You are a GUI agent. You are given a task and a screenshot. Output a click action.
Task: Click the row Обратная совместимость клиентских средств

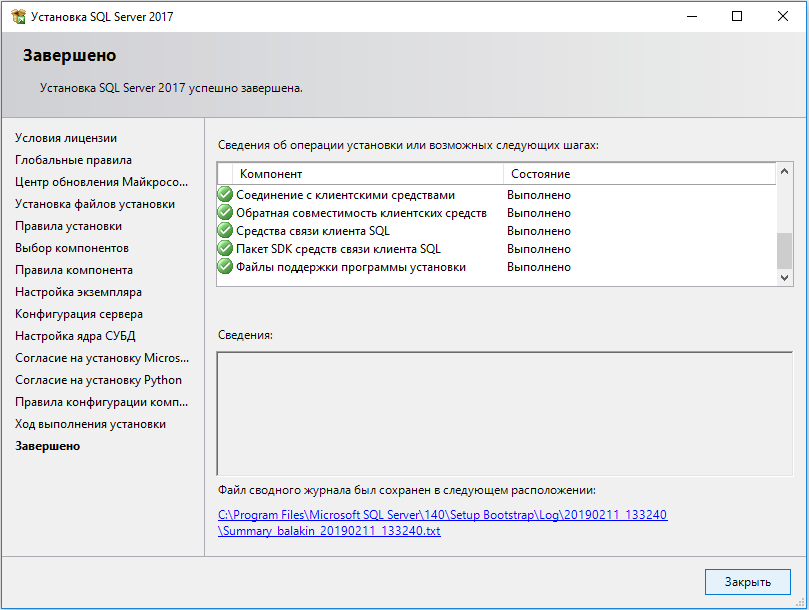(496, 213)
